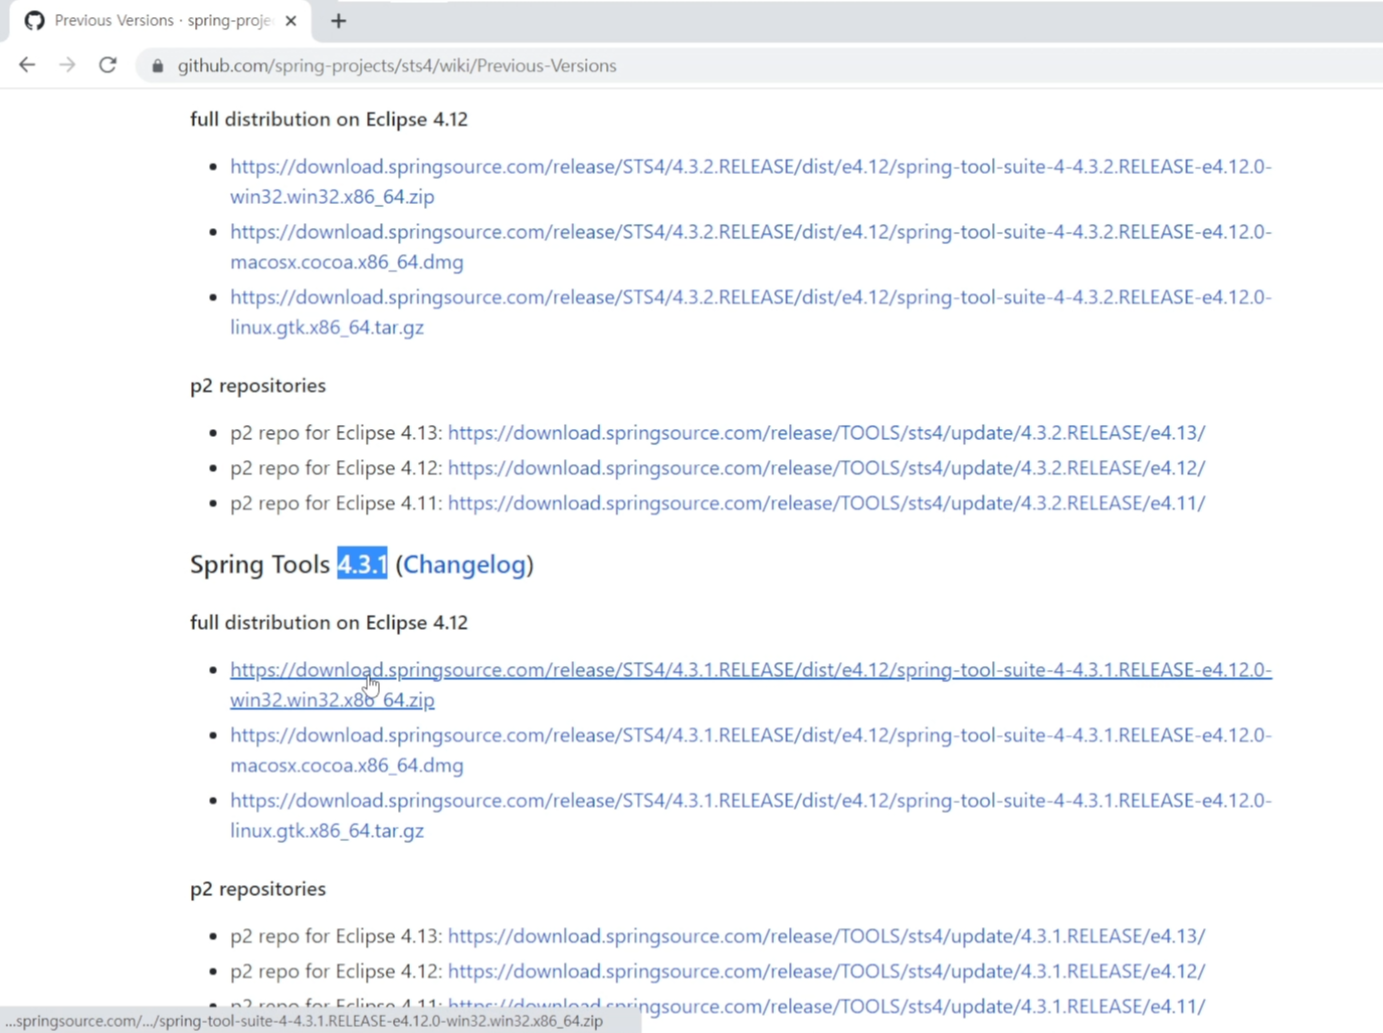Screen dimensions: 1383x1033
Task: Open 4.3.2 p2 repo for Eclipse 4.13
Action: point(826,433)
